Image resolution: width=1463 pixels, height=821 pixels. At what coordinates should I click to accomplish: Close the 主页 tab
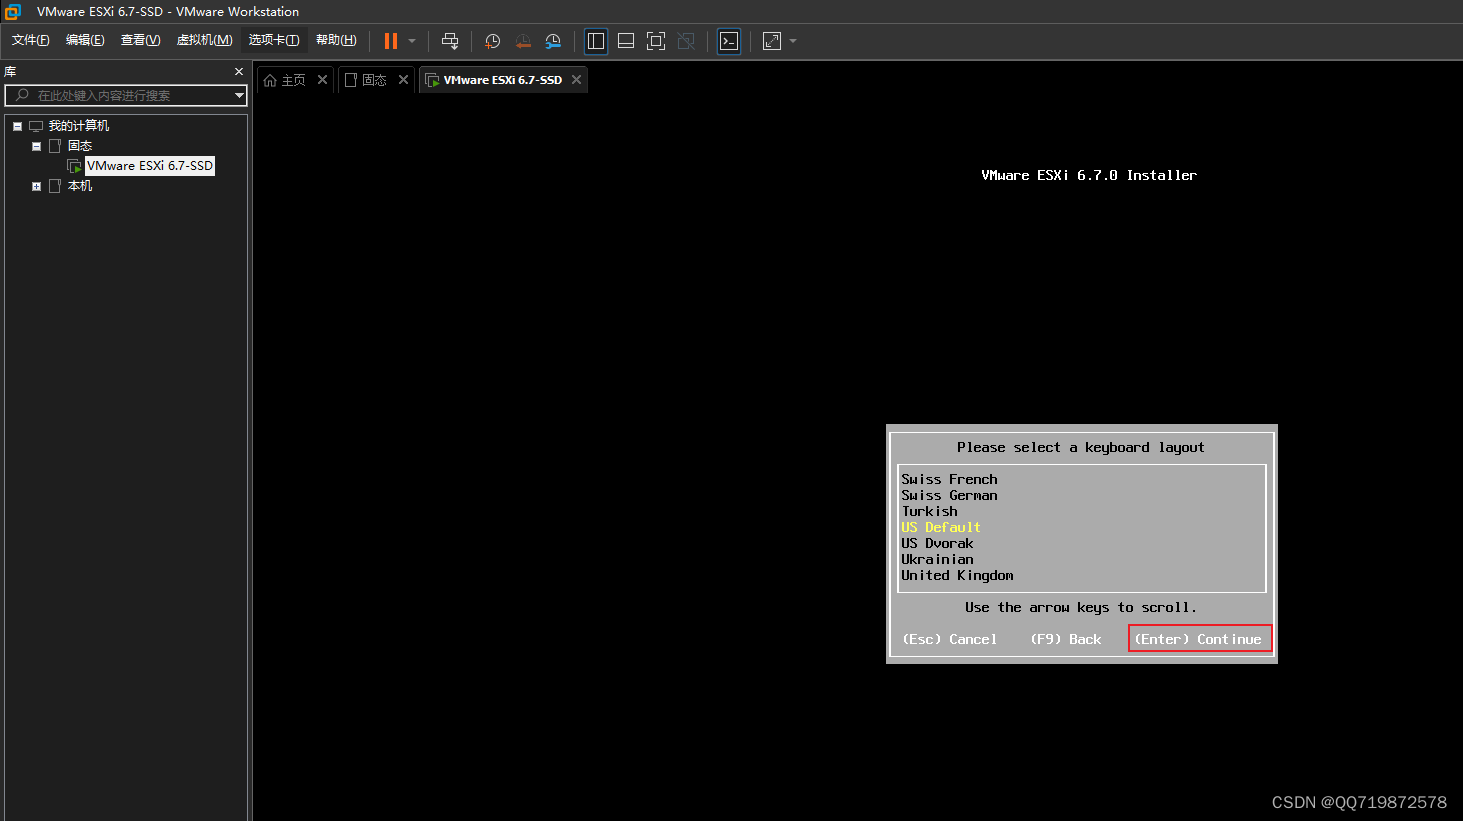pos(322,80)
